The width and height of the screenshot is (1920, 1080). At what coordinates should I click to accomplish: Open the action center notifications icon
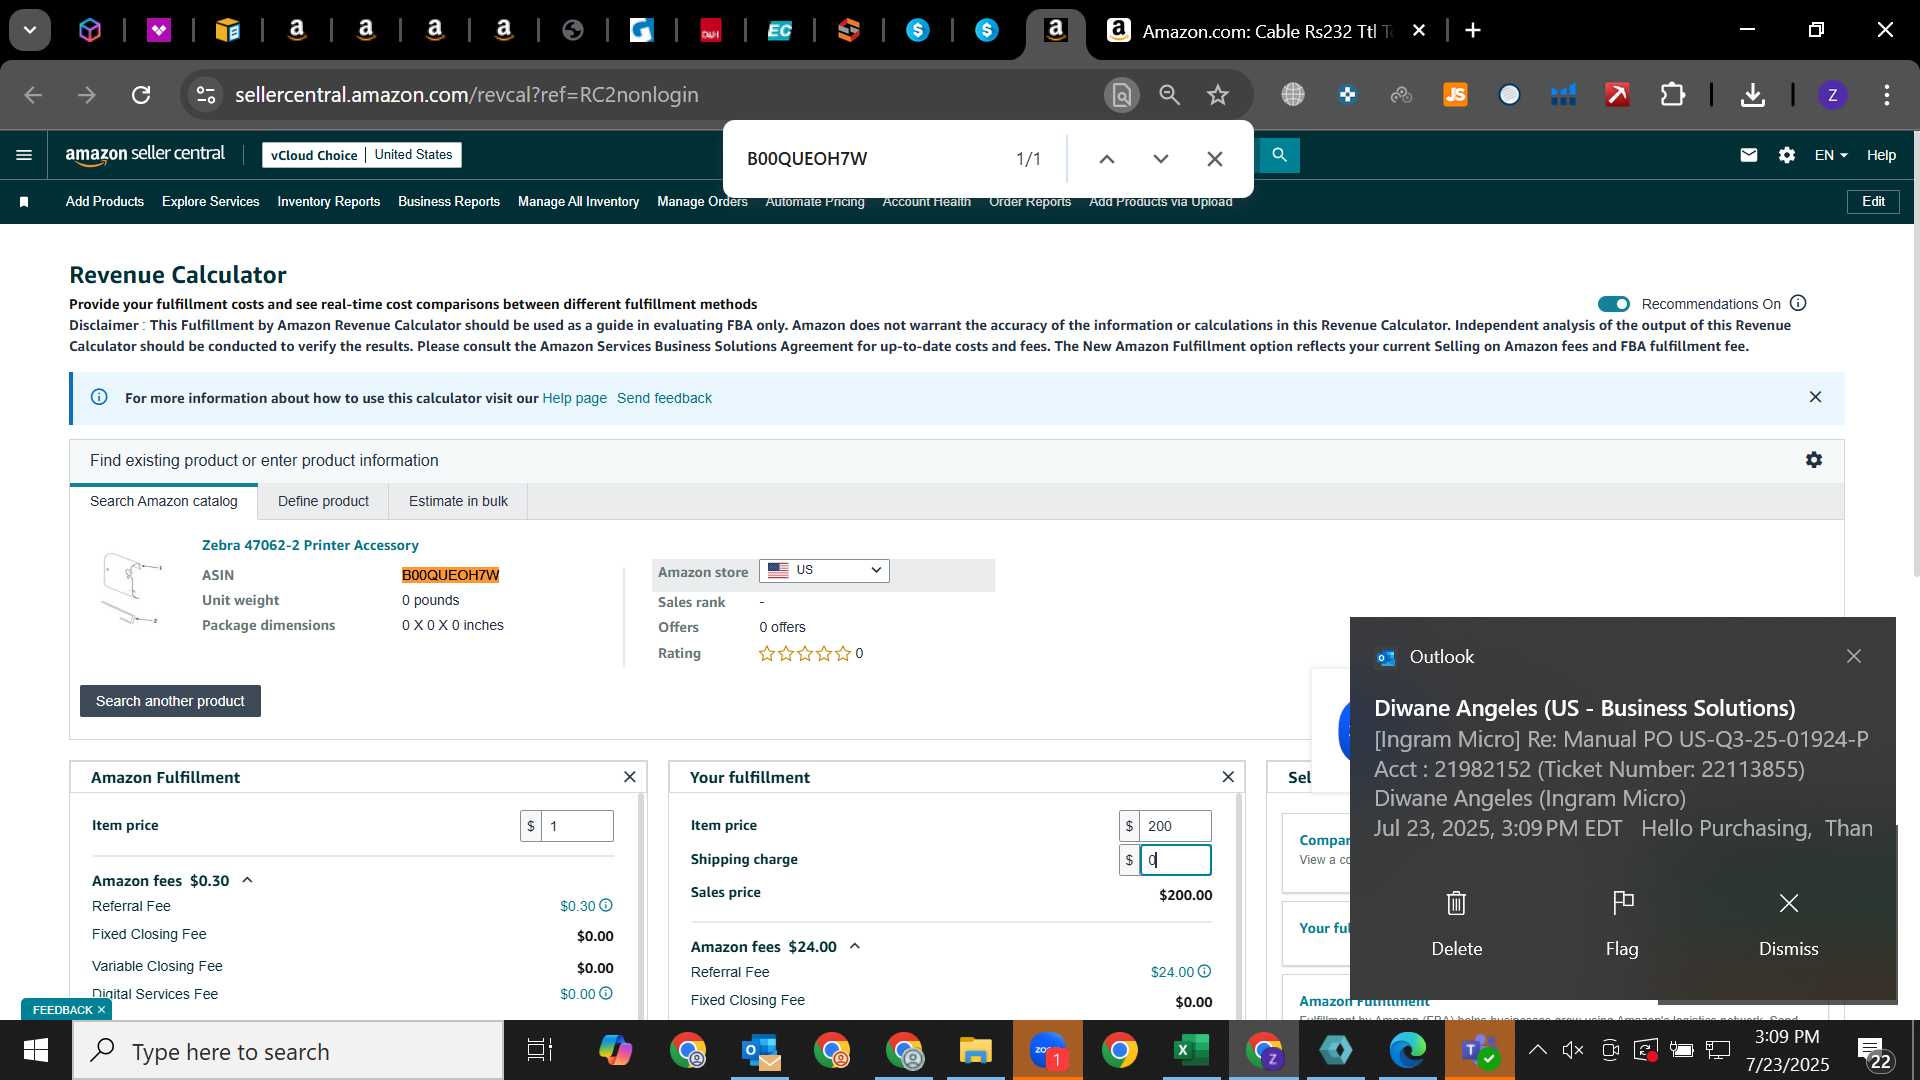tap(1874, 1051)
